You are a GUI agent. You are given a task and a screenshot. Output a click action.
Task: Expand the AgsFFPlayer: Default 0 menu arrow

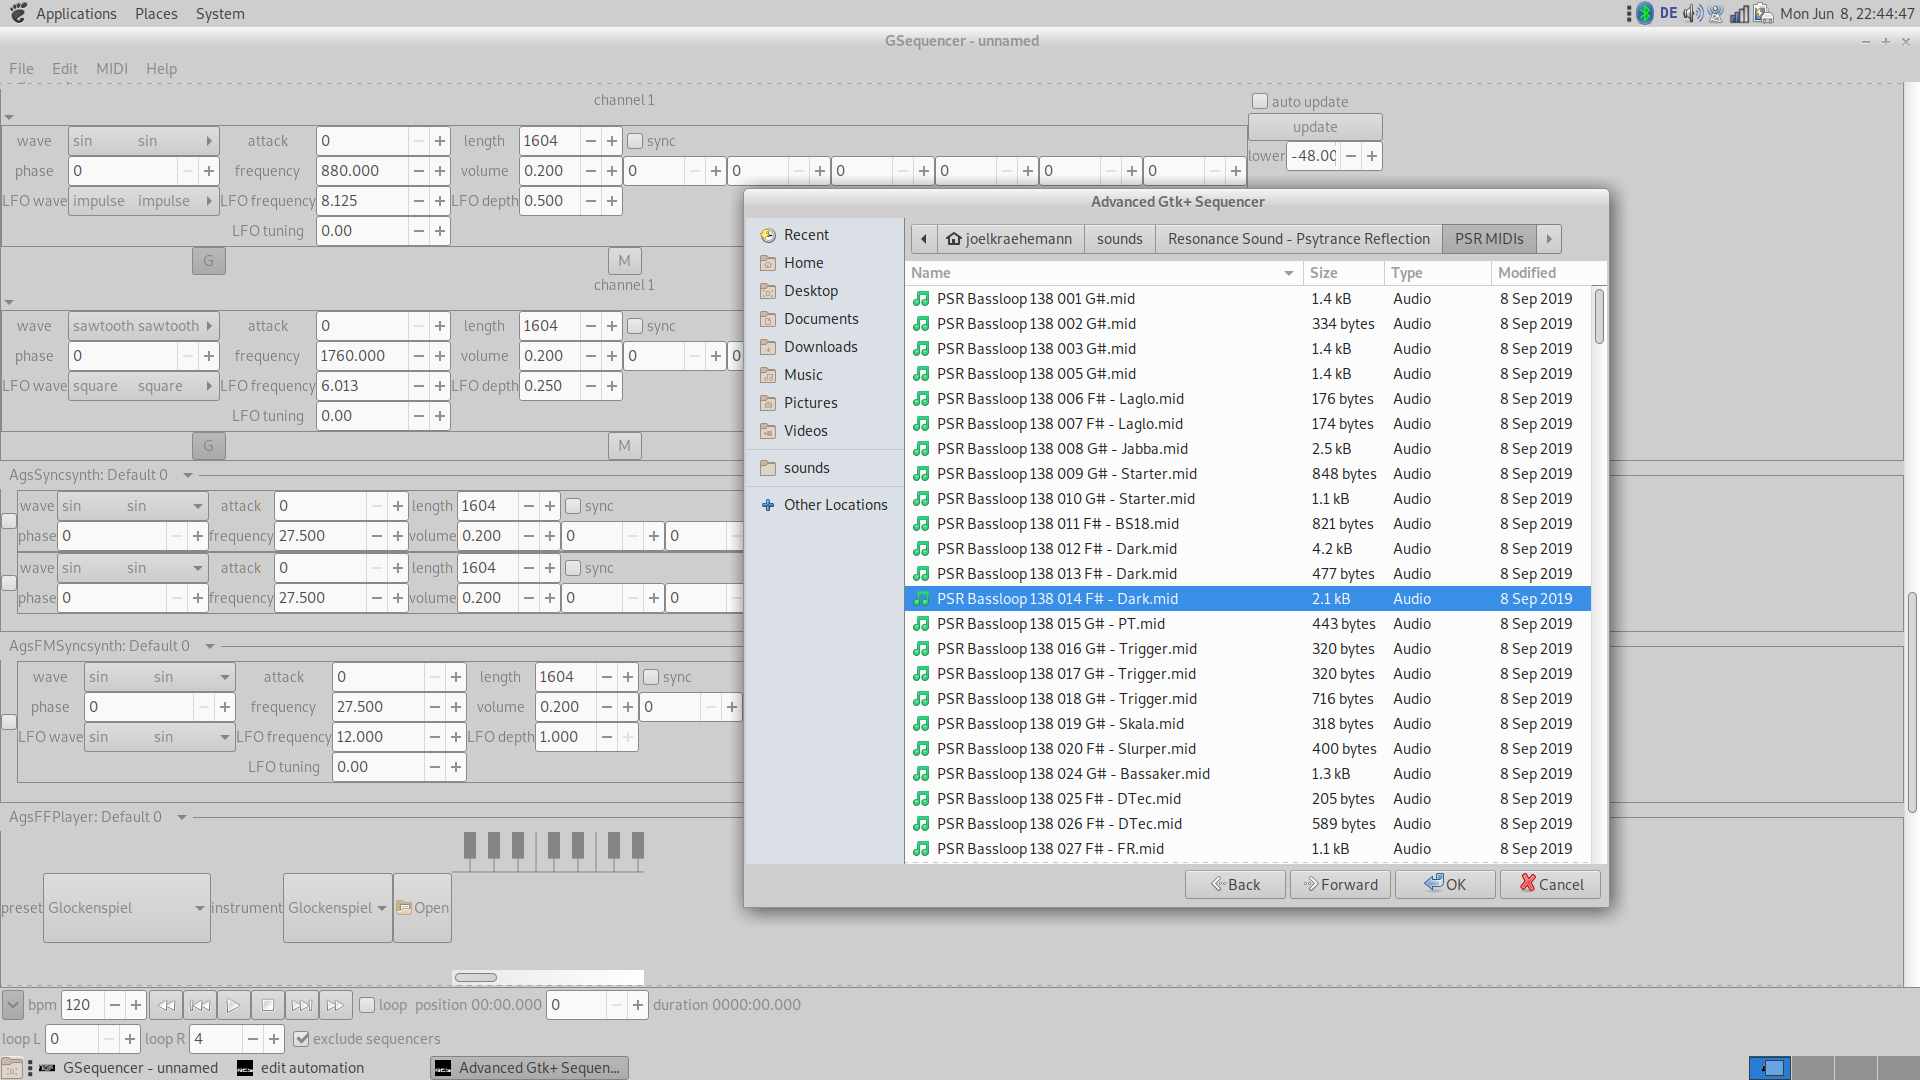182,817
